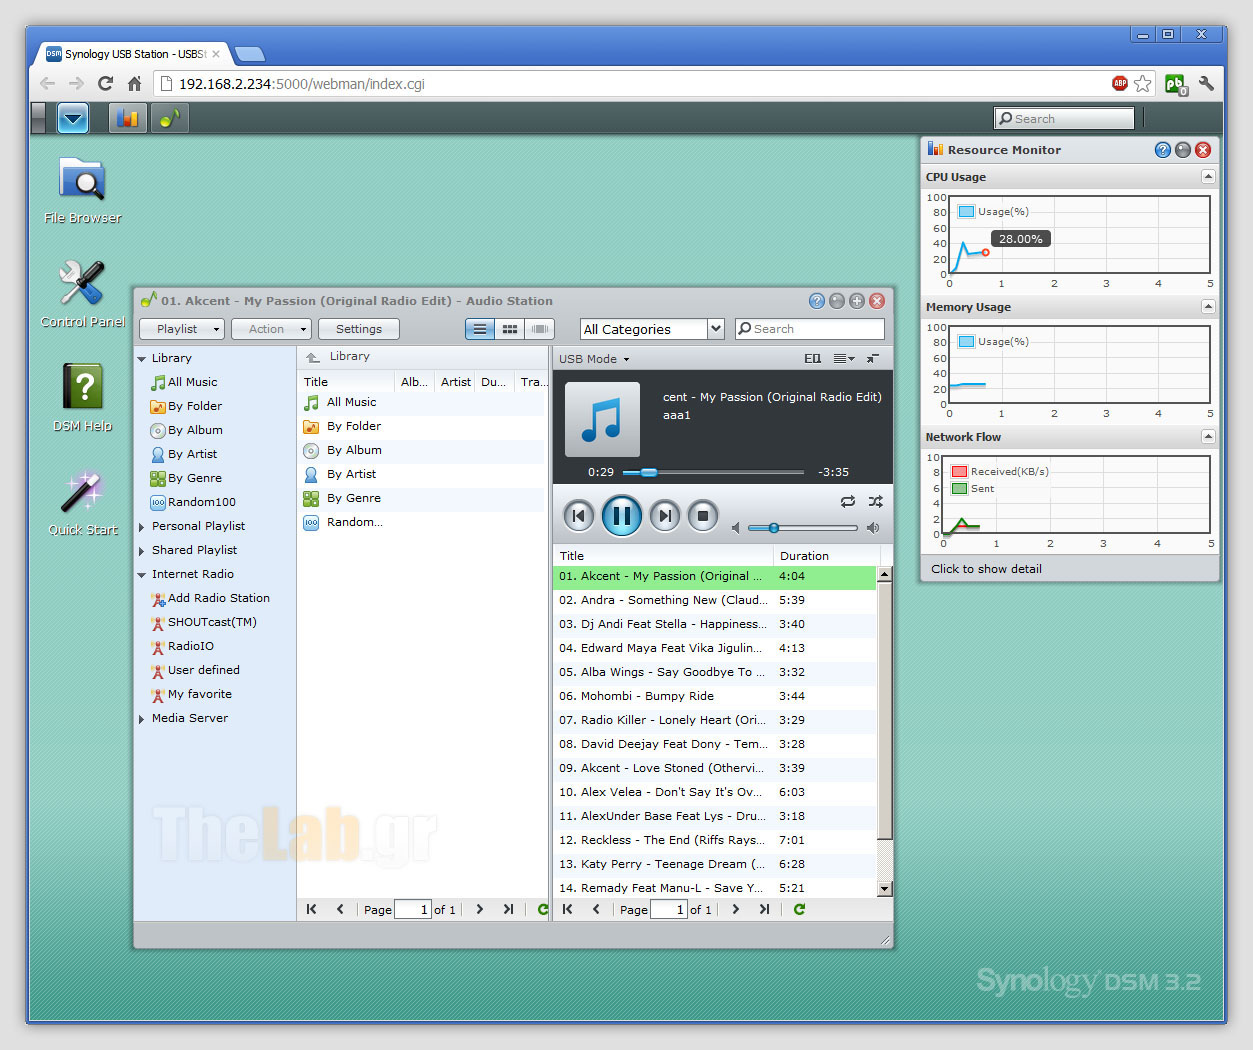The width and height of the screenshot is (1253, 1050).
Task: Open the DSM main menu button
Action: pos(73,118)
